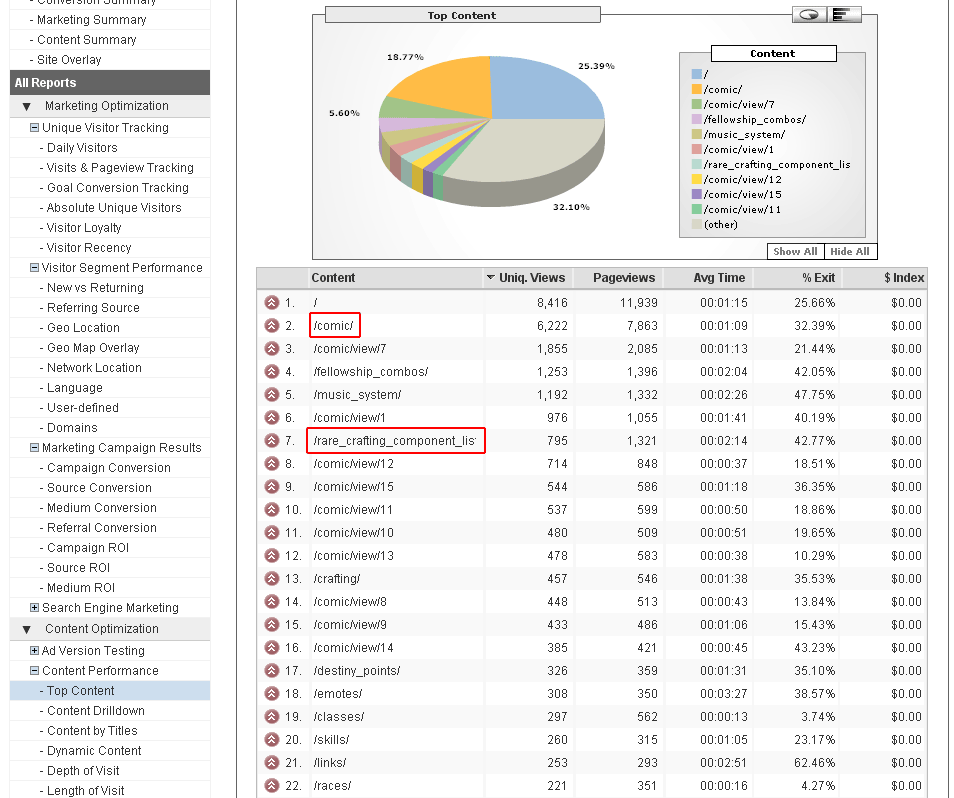The image size is (954, 798).
Task: Collapse Content Performance group
Action: [x=35, y=671]
